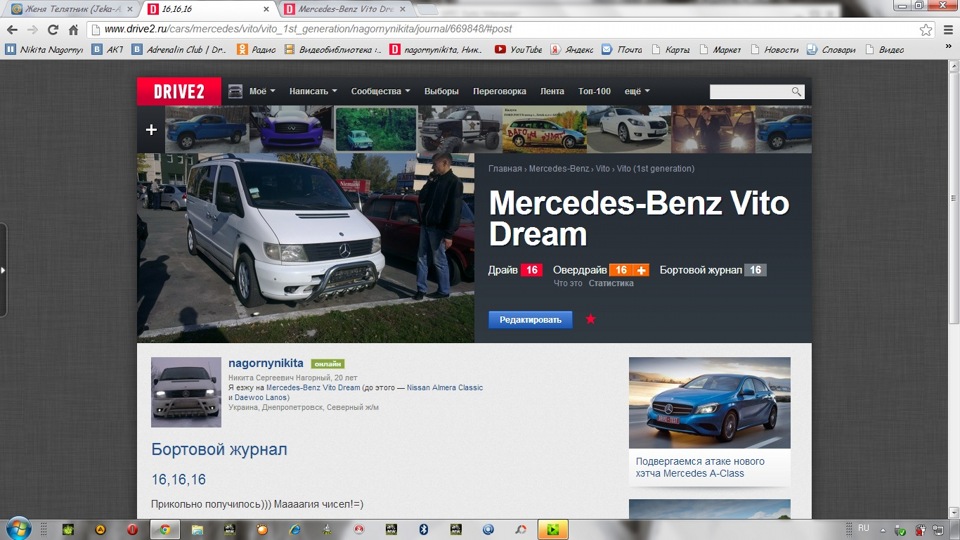
Task: Open the Переговорка menu item
Action: 500,91
